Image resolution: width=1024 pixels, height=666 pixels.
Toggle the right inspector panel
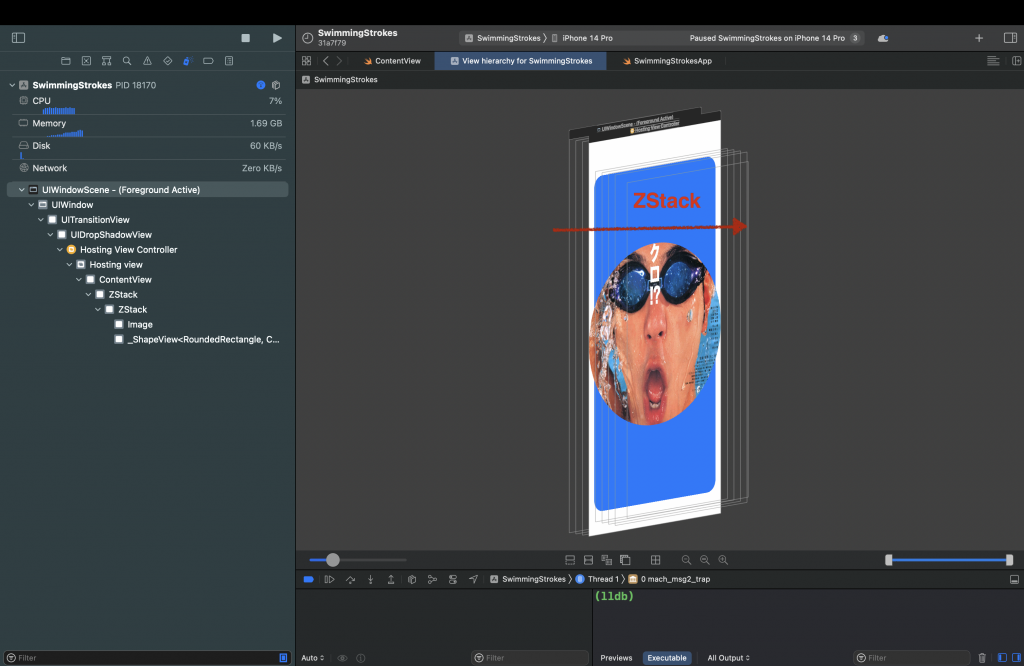pos(1010,38)
